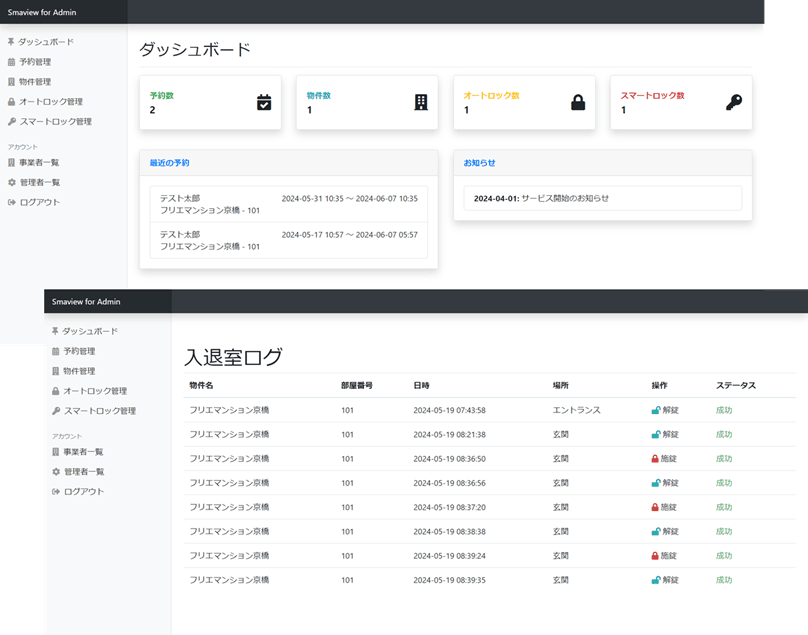
Task: Click the エントランス location cell
Action: pyautogui.click(x=577, y=410)
